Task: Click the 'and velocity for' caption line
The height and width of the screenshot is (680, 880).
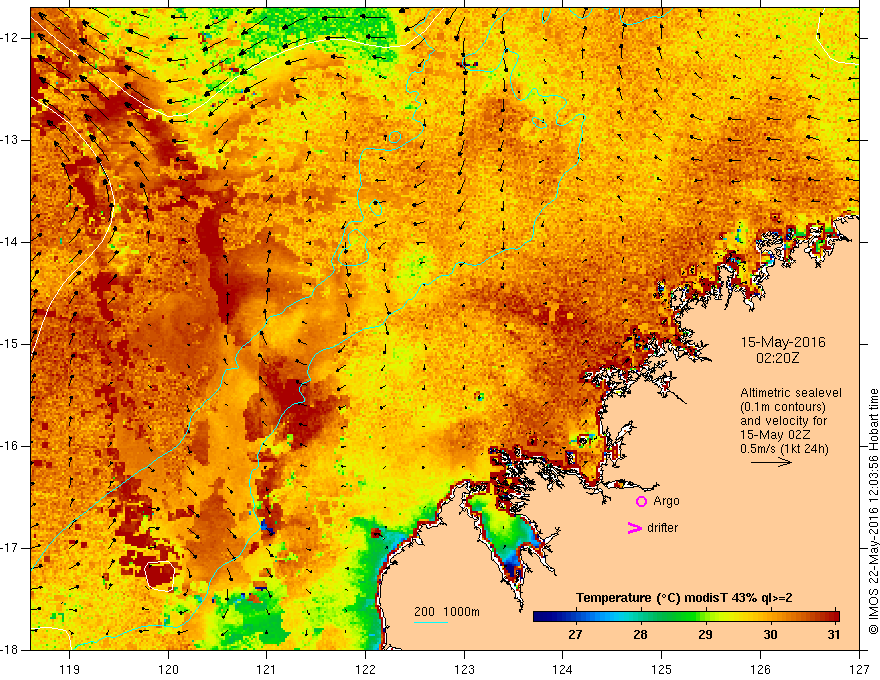Action: 783,421
